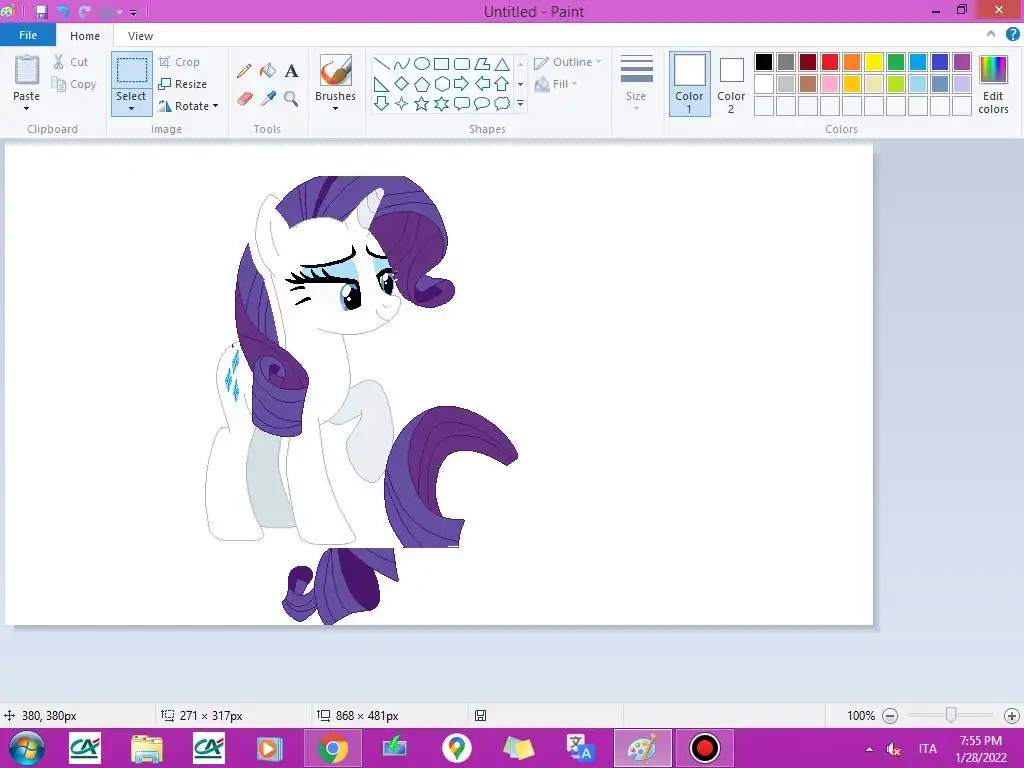The image size is (1024, 768).
Task: Choose the Four-point star shape
Action: tap(402, 103)
